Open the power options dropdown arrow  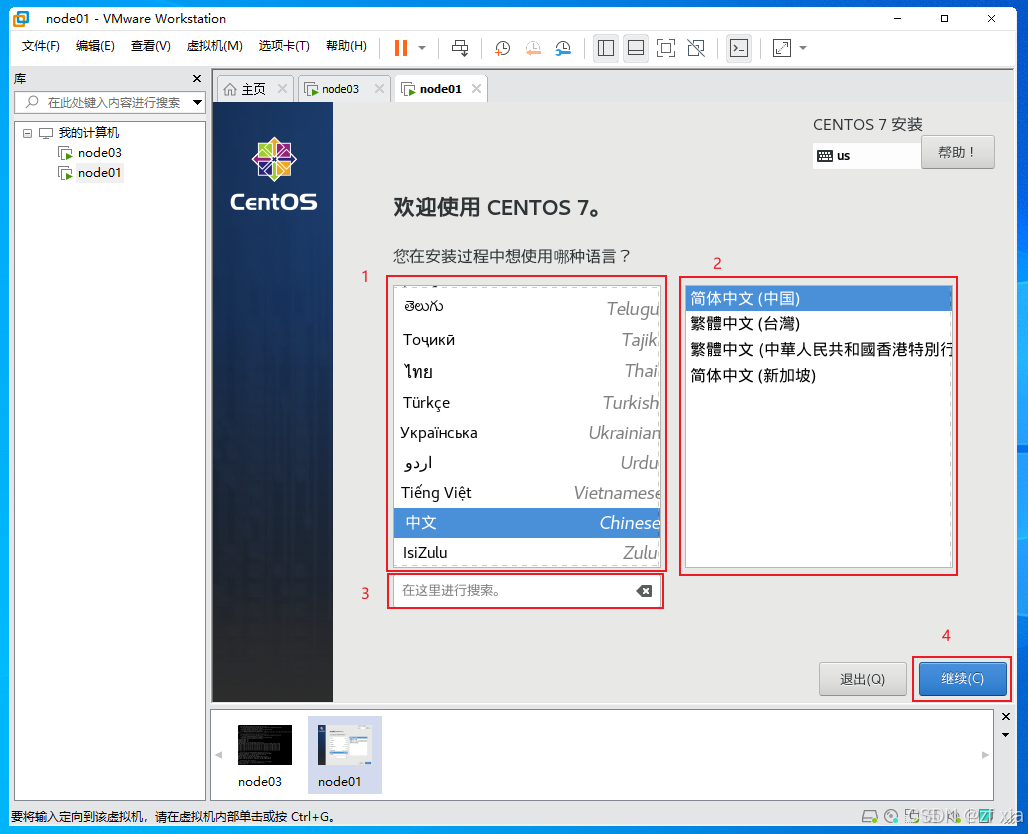pos(422,48)
